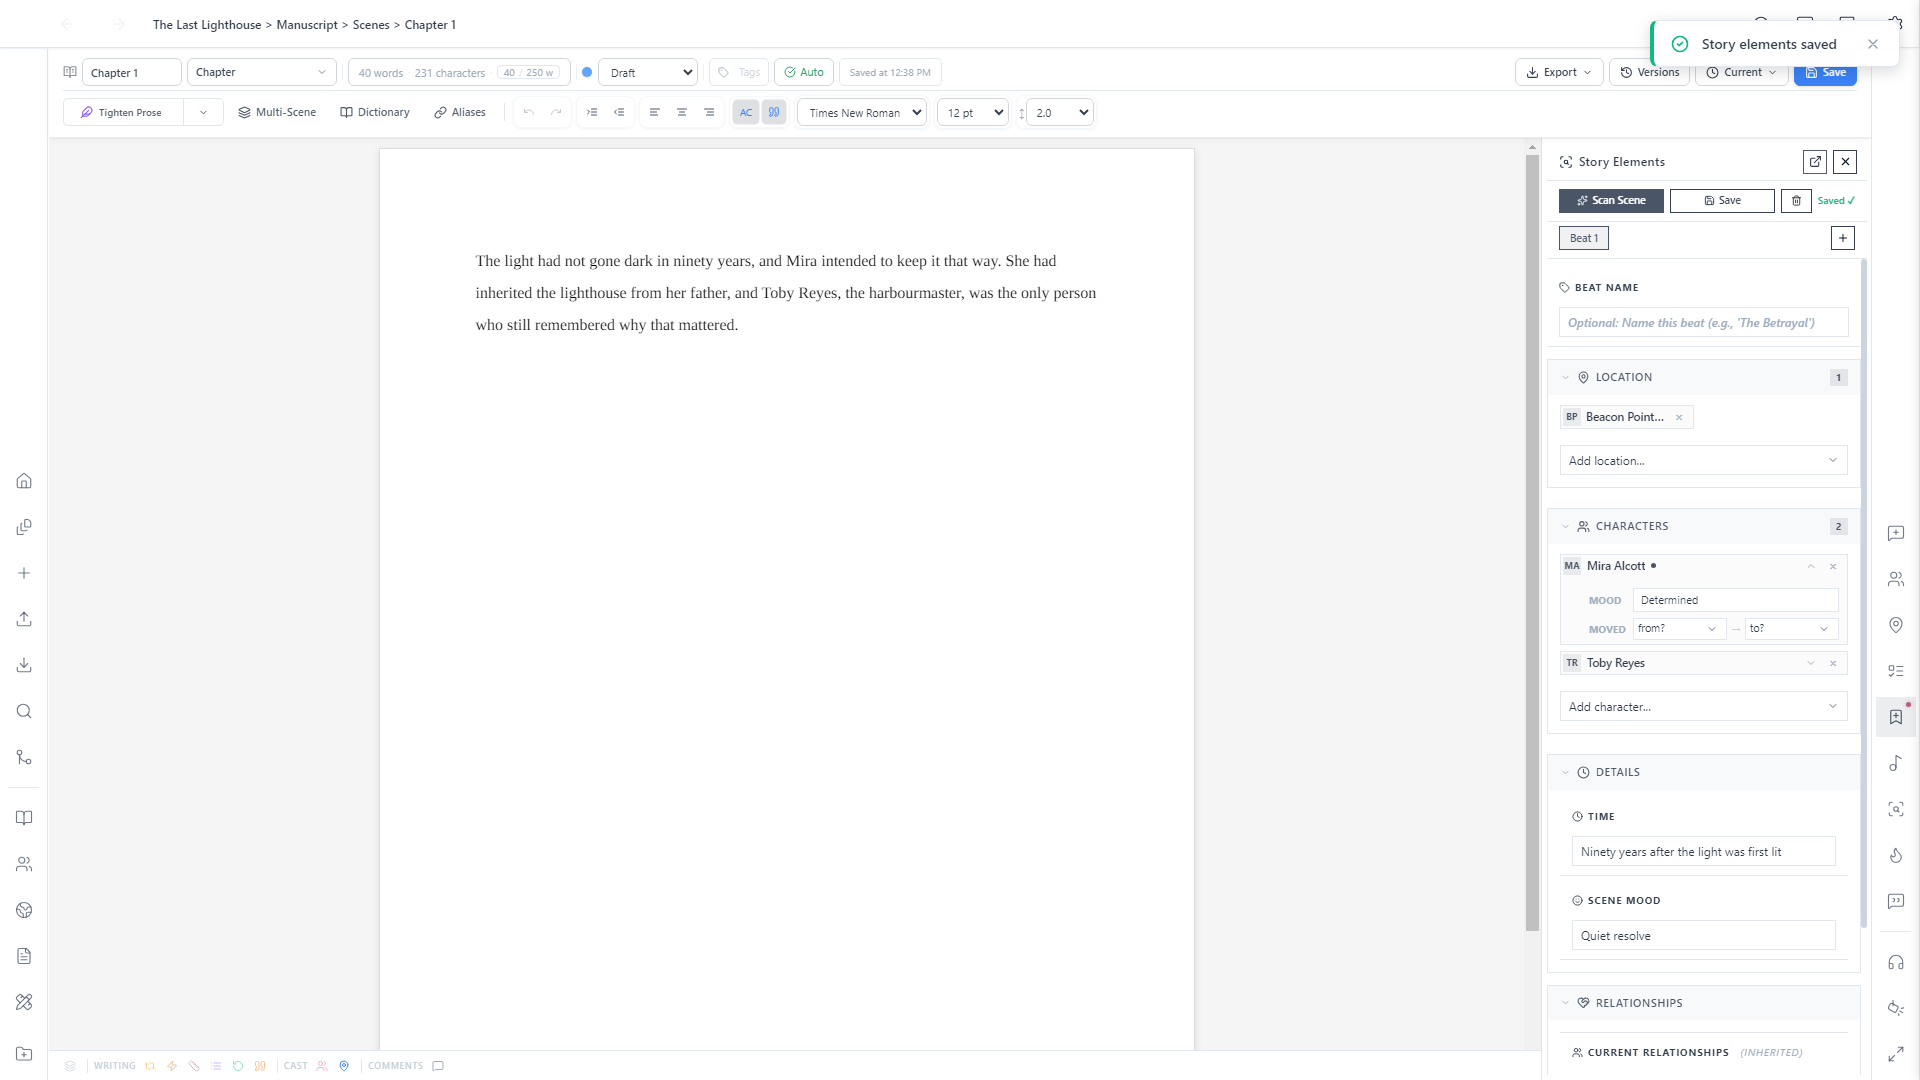Click the Export button
The image size is (1920, 1080).
point(1559,72)
